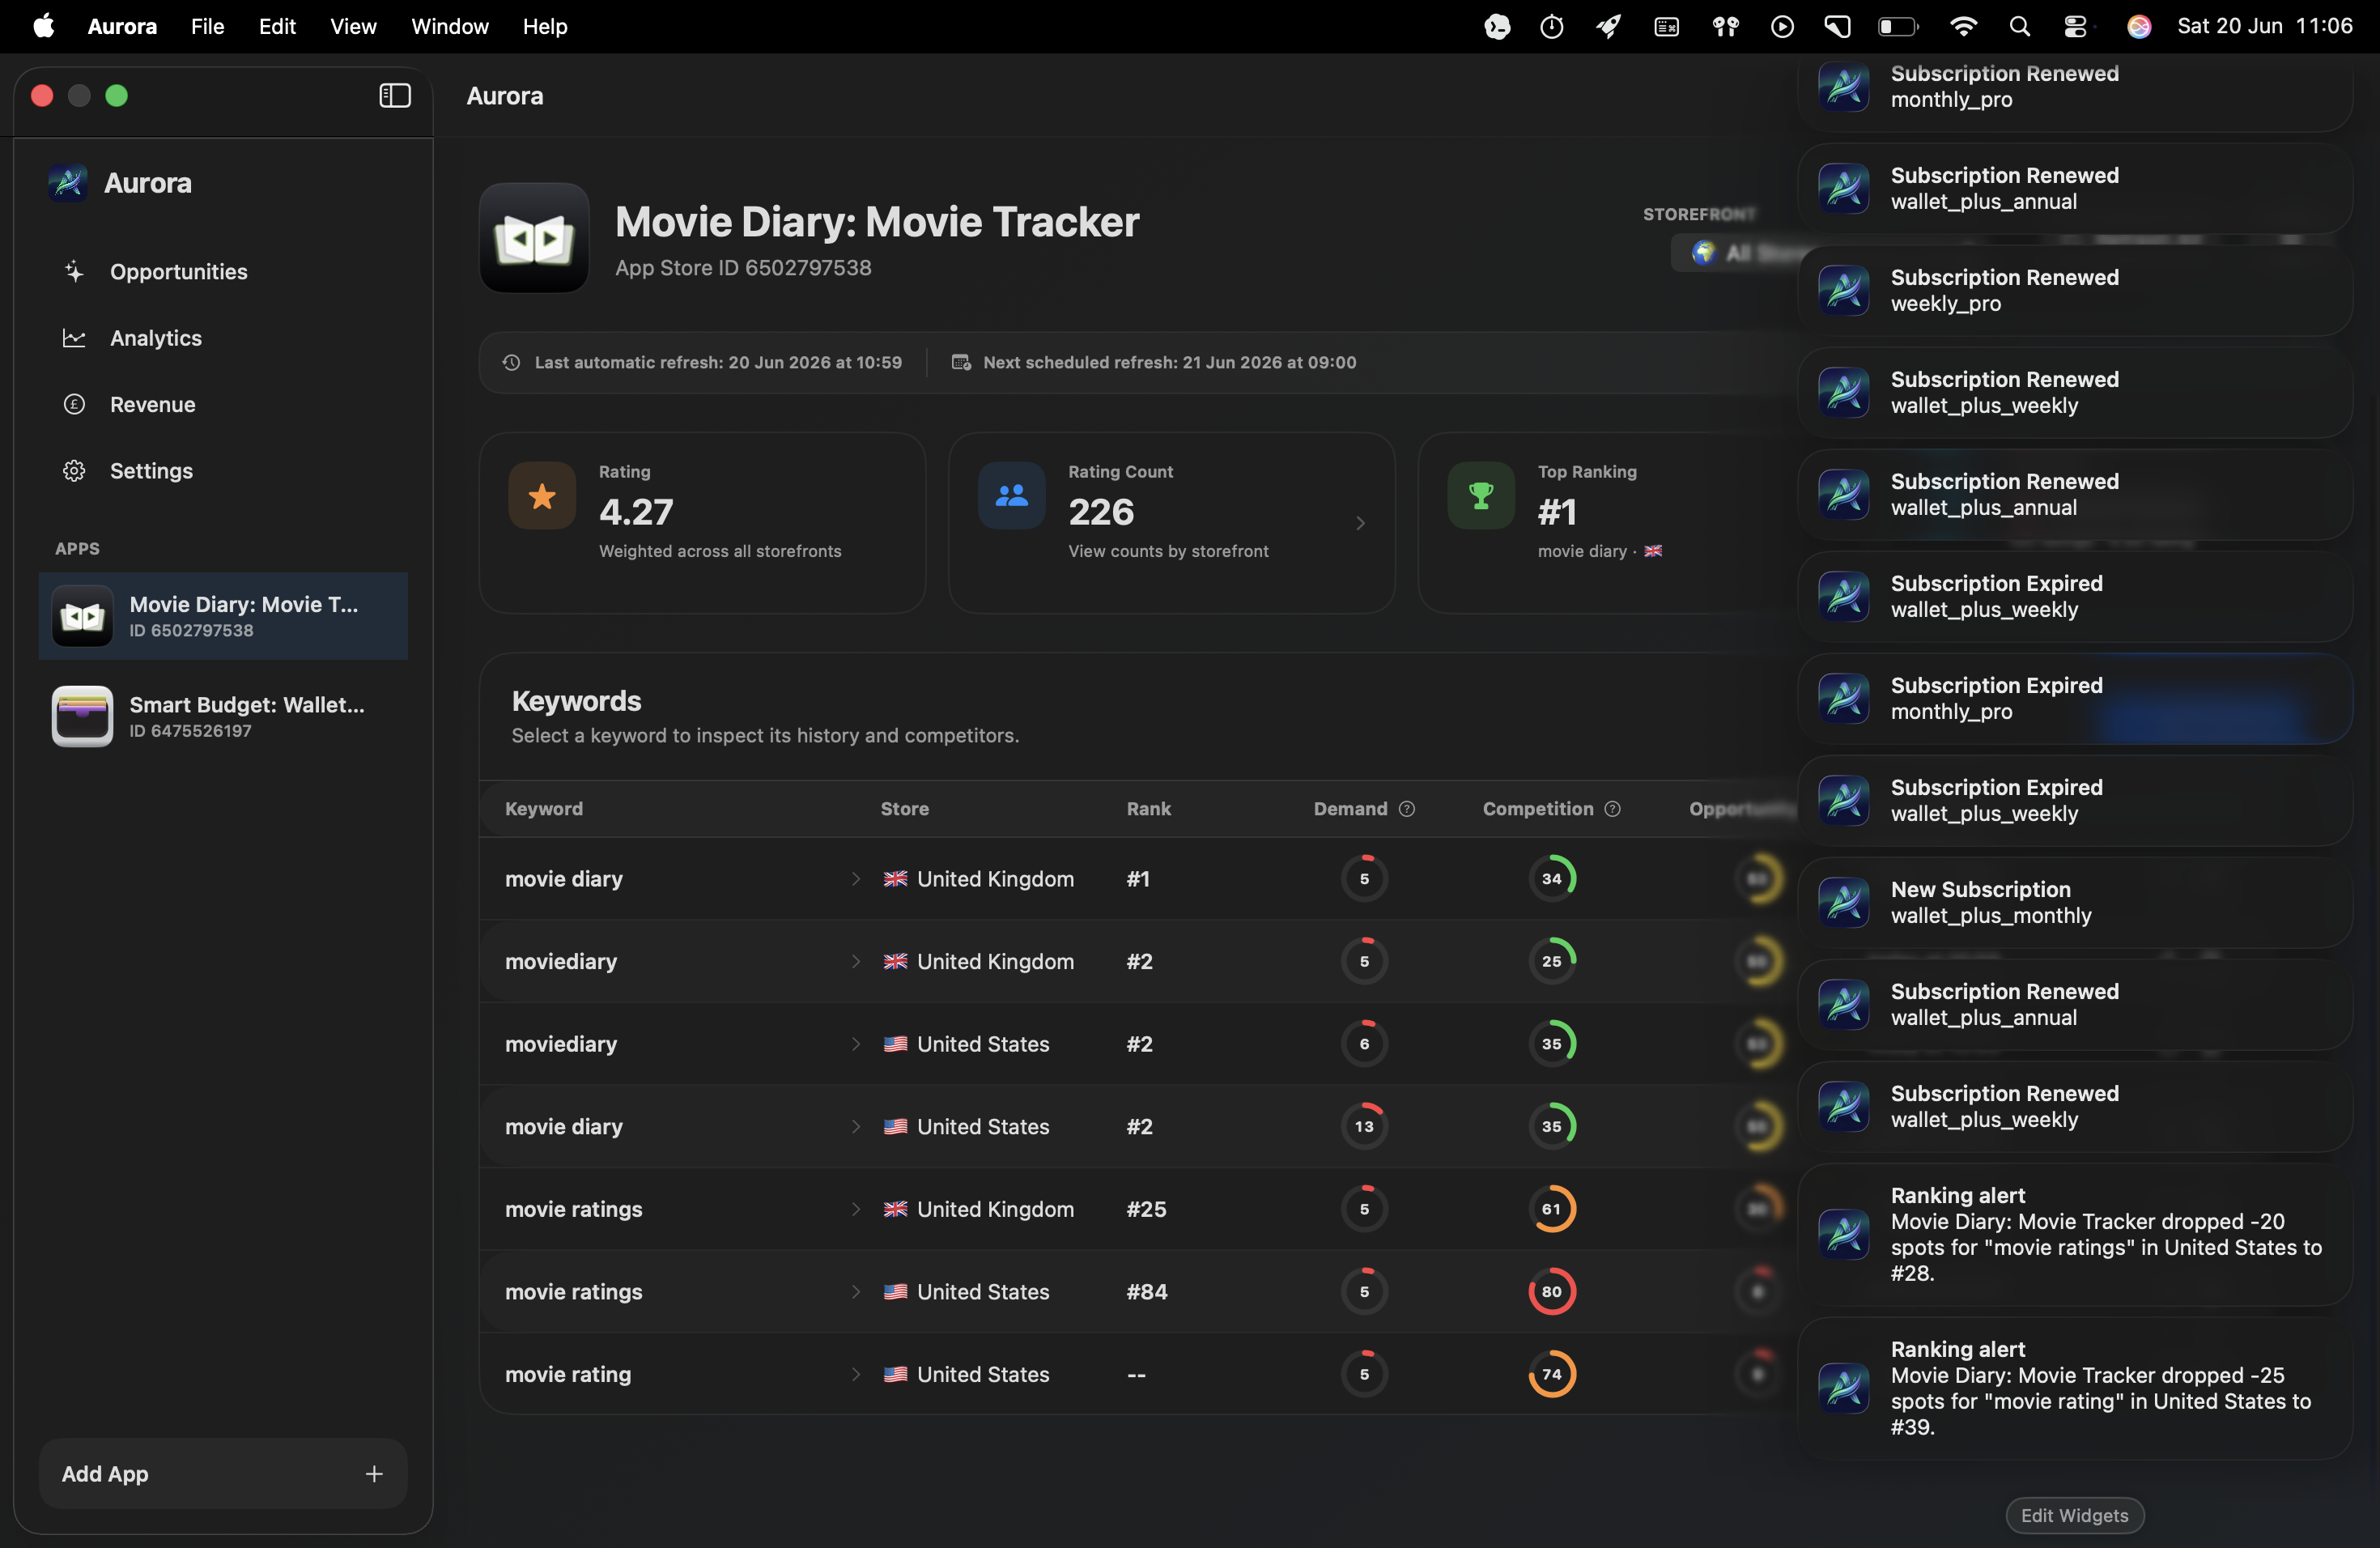Image resolution: width=2380 pixels, height=1548 pixels.
Task: Expand movie ratings United Kingdom keyword chevron
Action: pos(856,1209)
